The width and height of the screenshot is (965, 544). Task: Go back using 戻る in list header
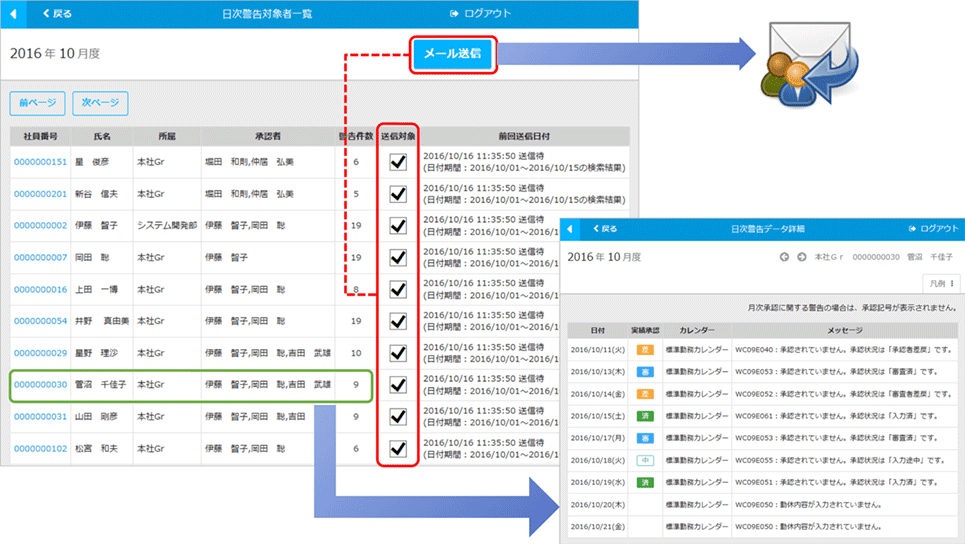pos(57,14)
